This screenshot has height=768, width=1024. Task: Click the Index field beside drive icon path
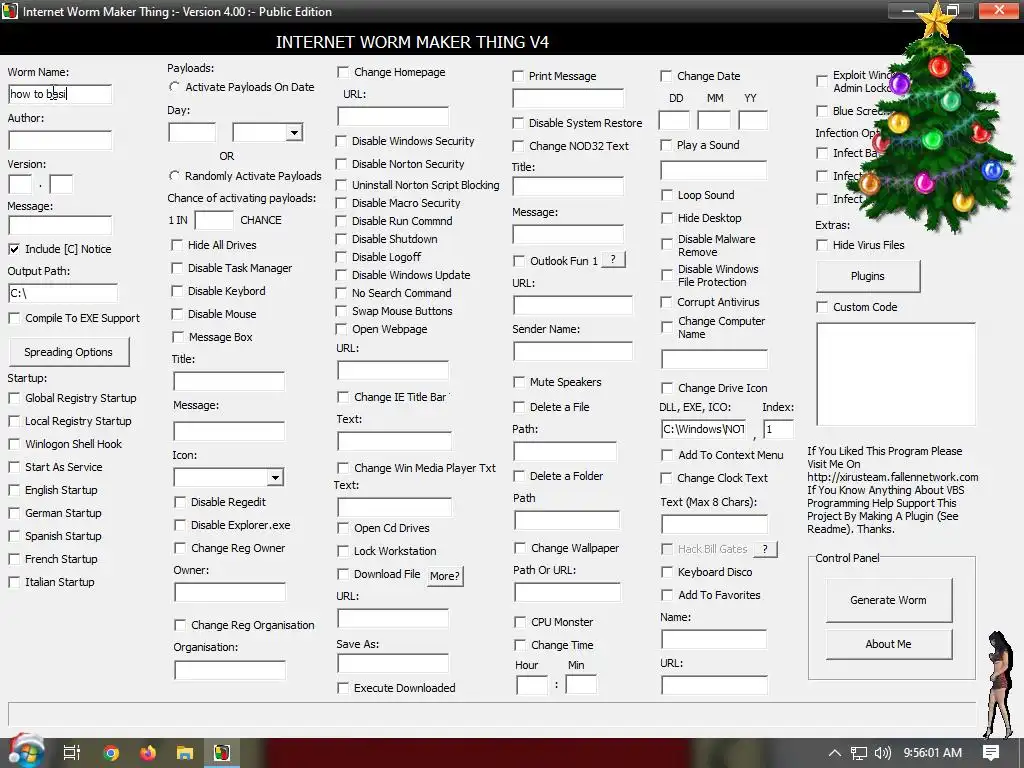click(778, 429)
